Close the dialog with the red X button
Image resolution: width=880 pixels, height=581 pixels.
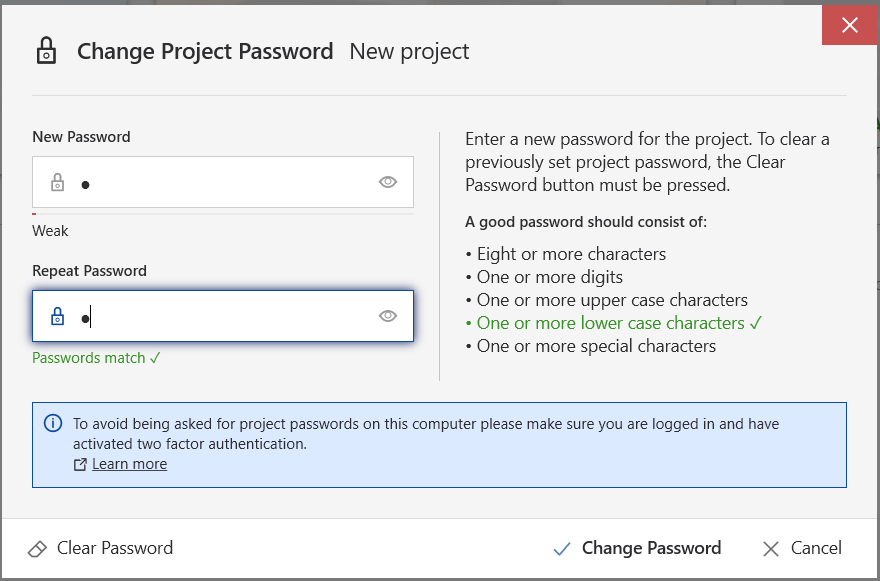(x=850, y=25)
